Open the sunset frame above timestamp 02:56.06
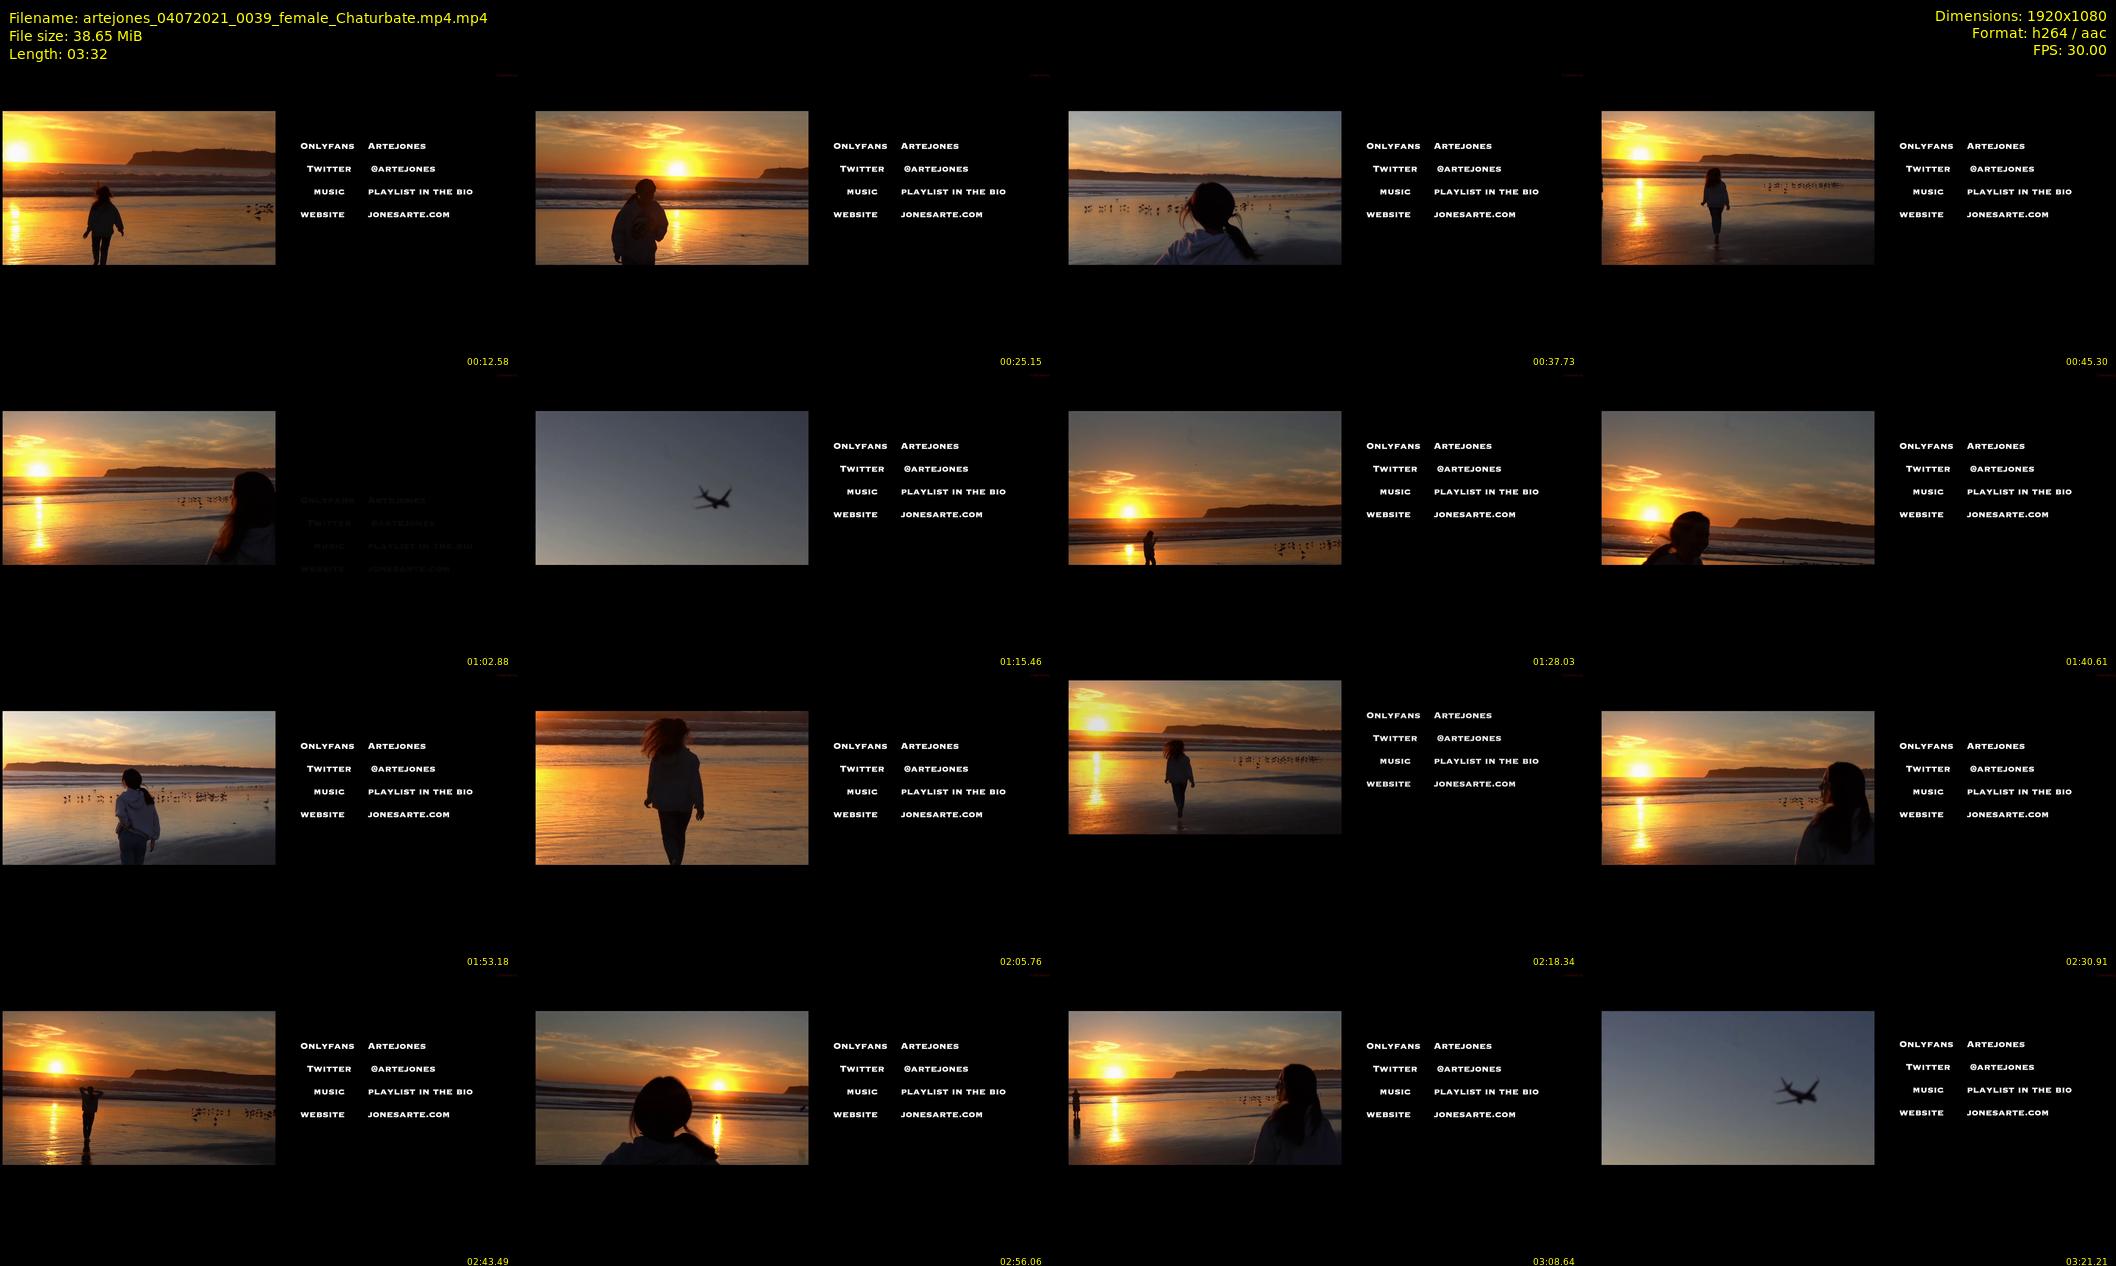This screenshot has width=2116, height=1266. pyautogui.click(x=671, y=1088)
